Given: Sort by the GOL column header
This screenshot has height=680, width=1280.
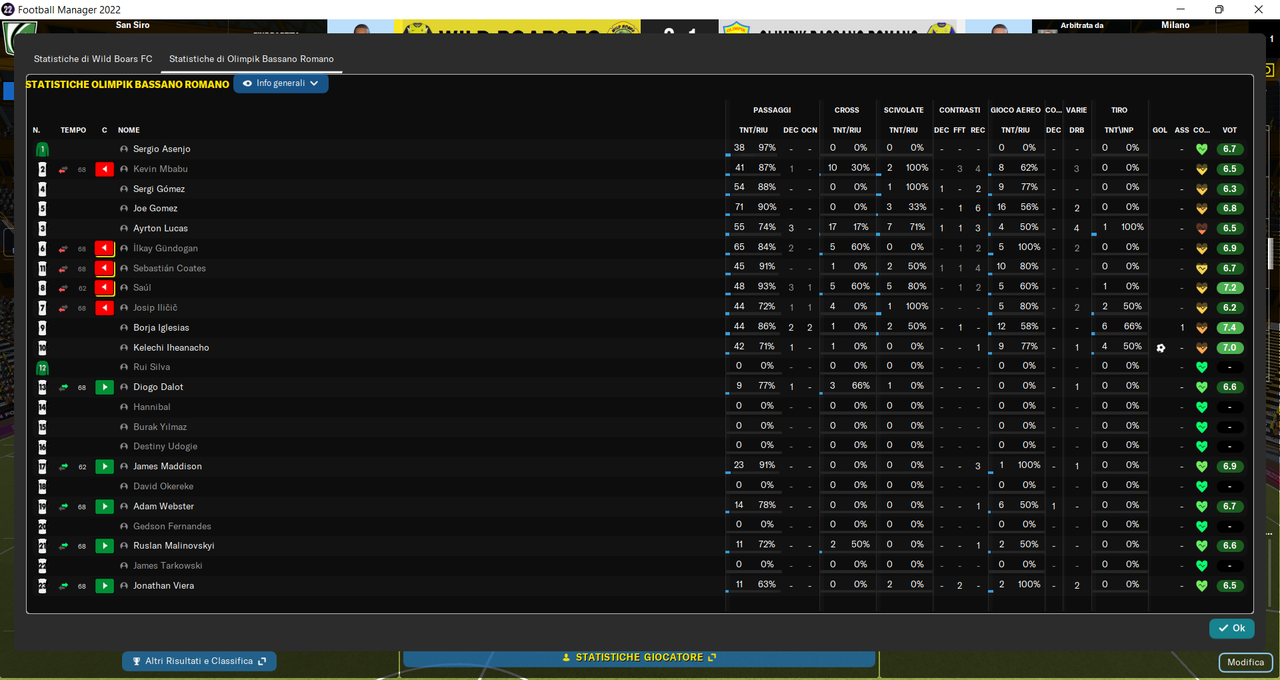Looking at the screenshot, I should click(x=1160, y=130).
